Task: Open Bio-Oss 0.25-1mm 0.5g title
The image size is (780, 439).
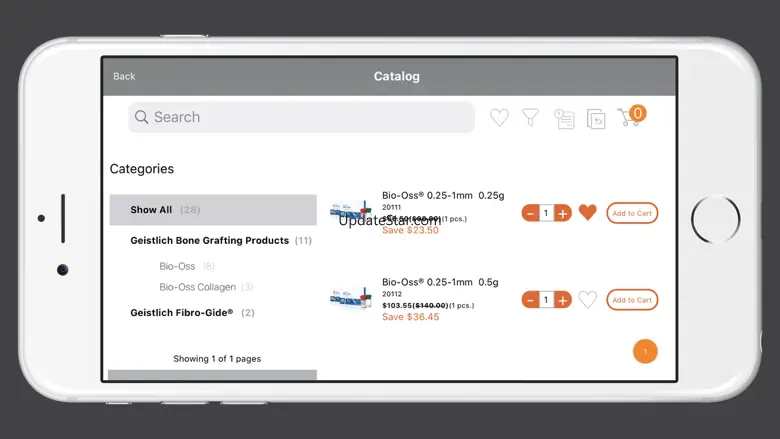Action: click(440, 282)
